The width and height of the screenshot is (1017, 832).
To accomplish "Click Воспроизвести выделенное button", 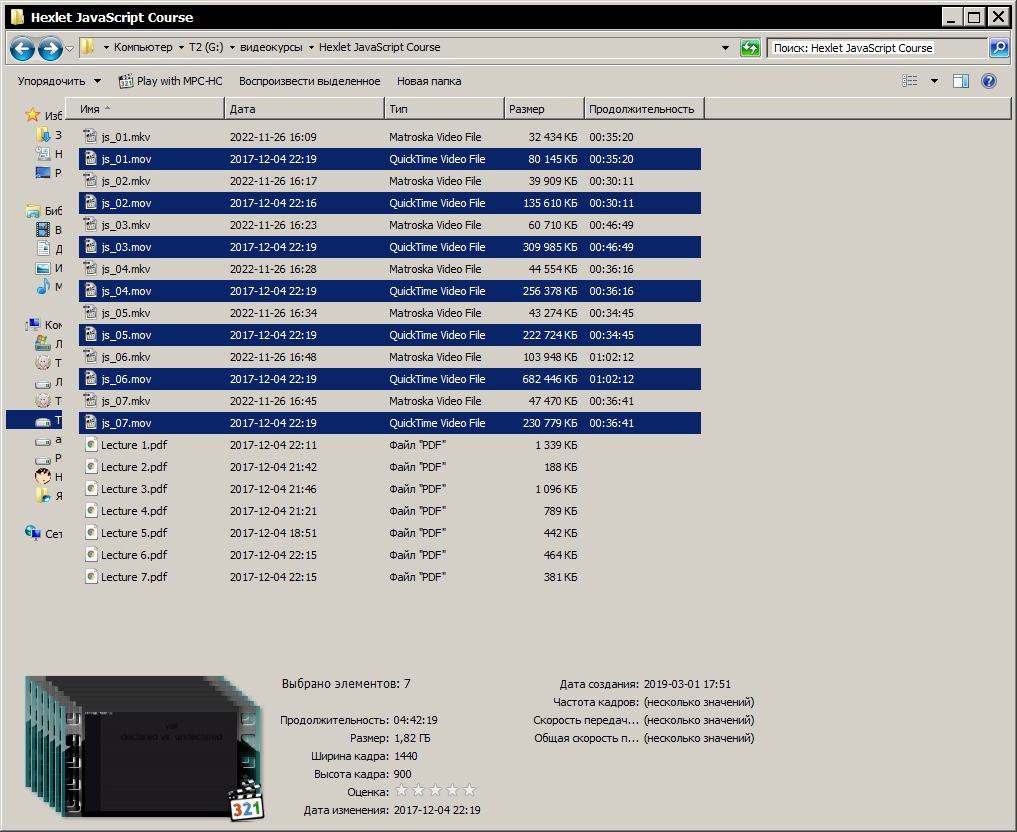I will 309,81.
